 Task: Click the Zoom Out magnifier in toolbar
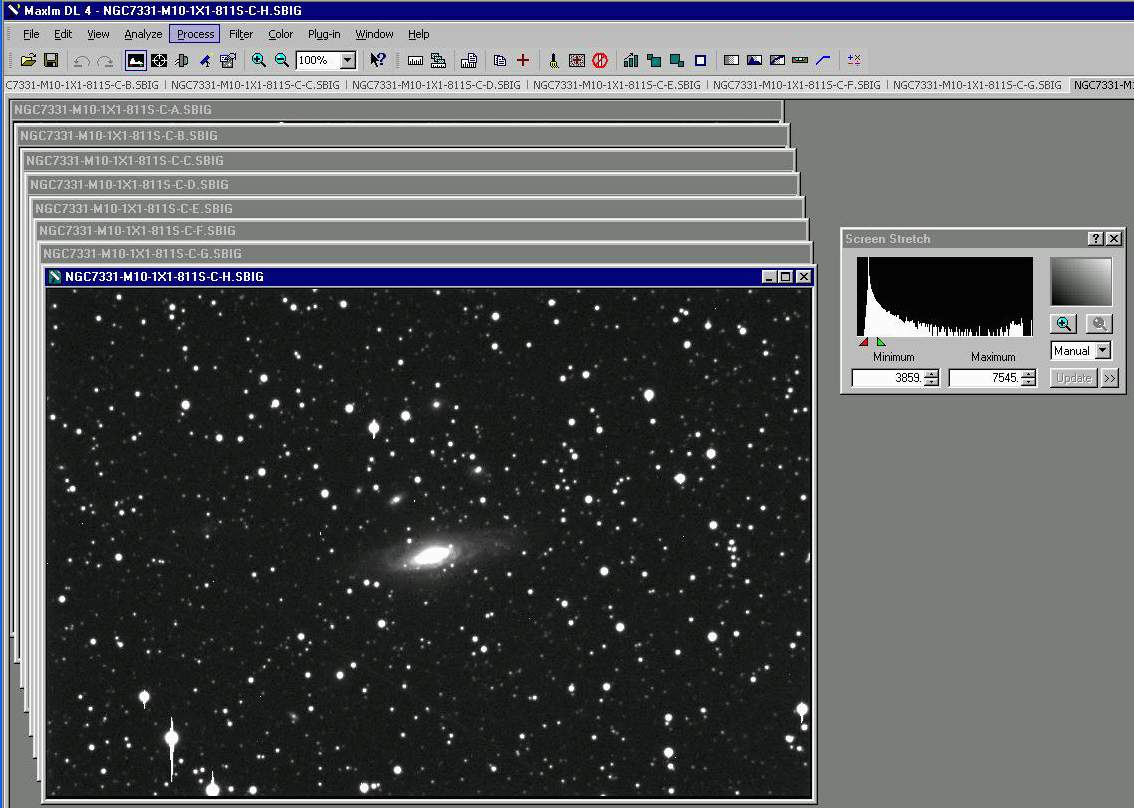coord(281,60)
